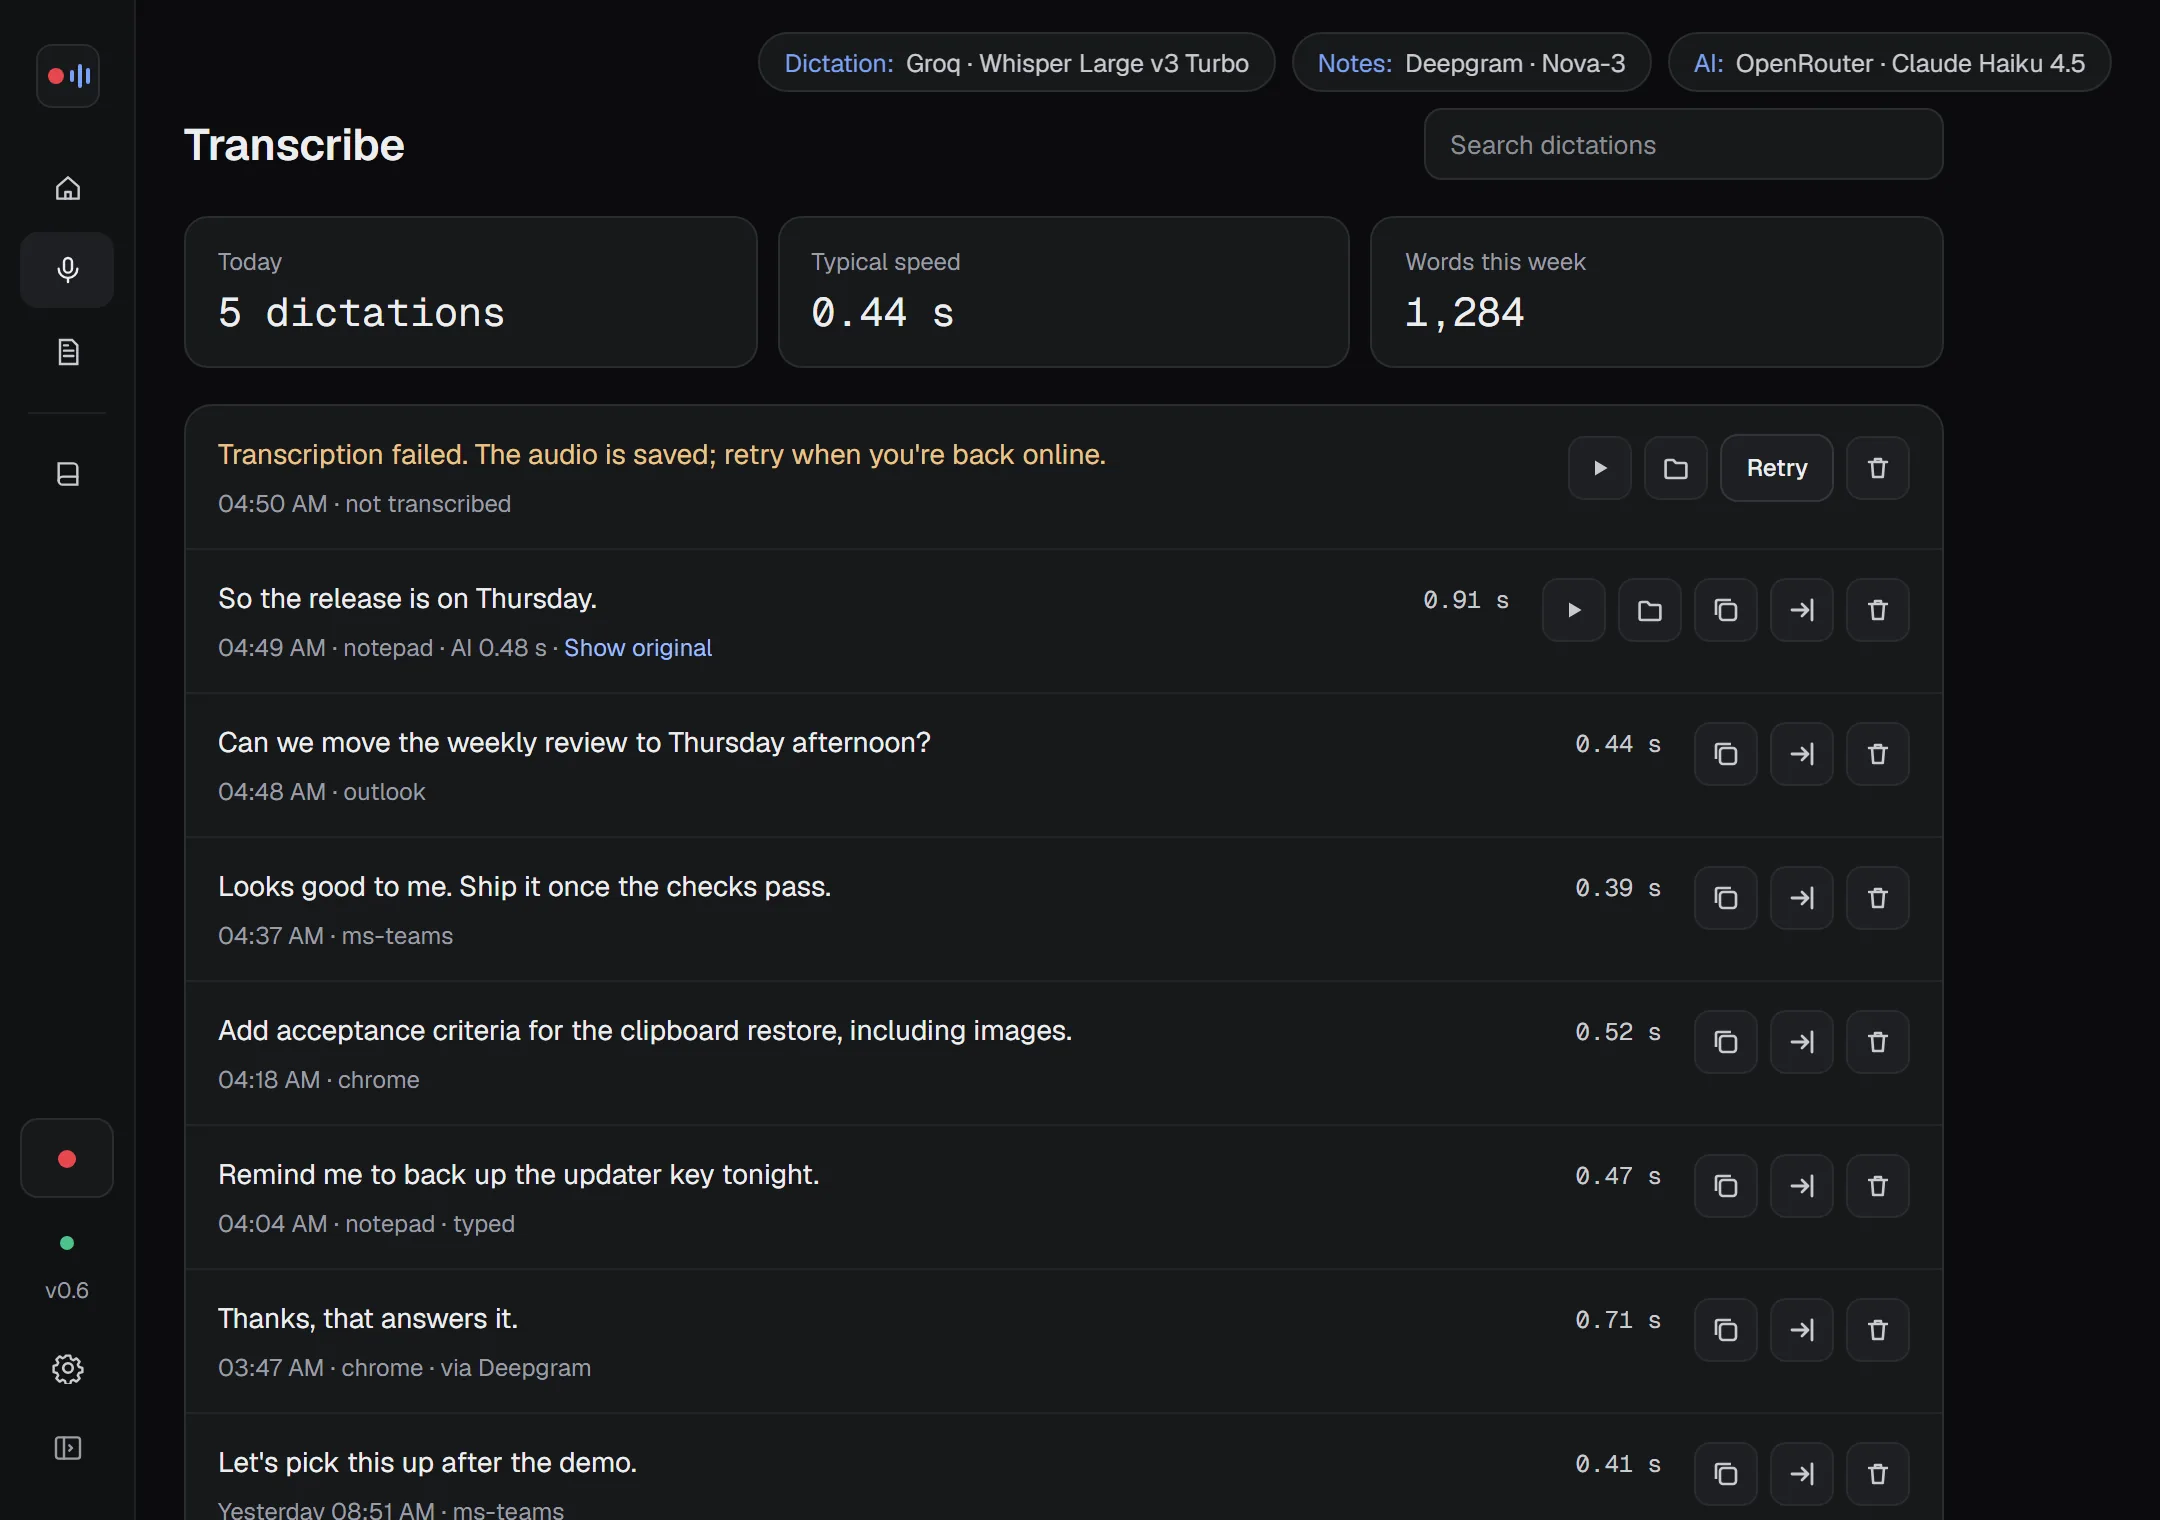Copy 'Thanks, that answers it' dictation
2160x1520 pixels.
(x=1726, y=1330)
